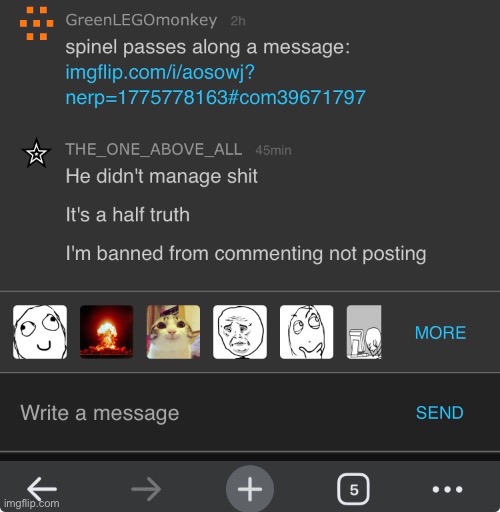Open the tab switcher showing 5 tabs
The image size is (500, 512).
(354, 489)
